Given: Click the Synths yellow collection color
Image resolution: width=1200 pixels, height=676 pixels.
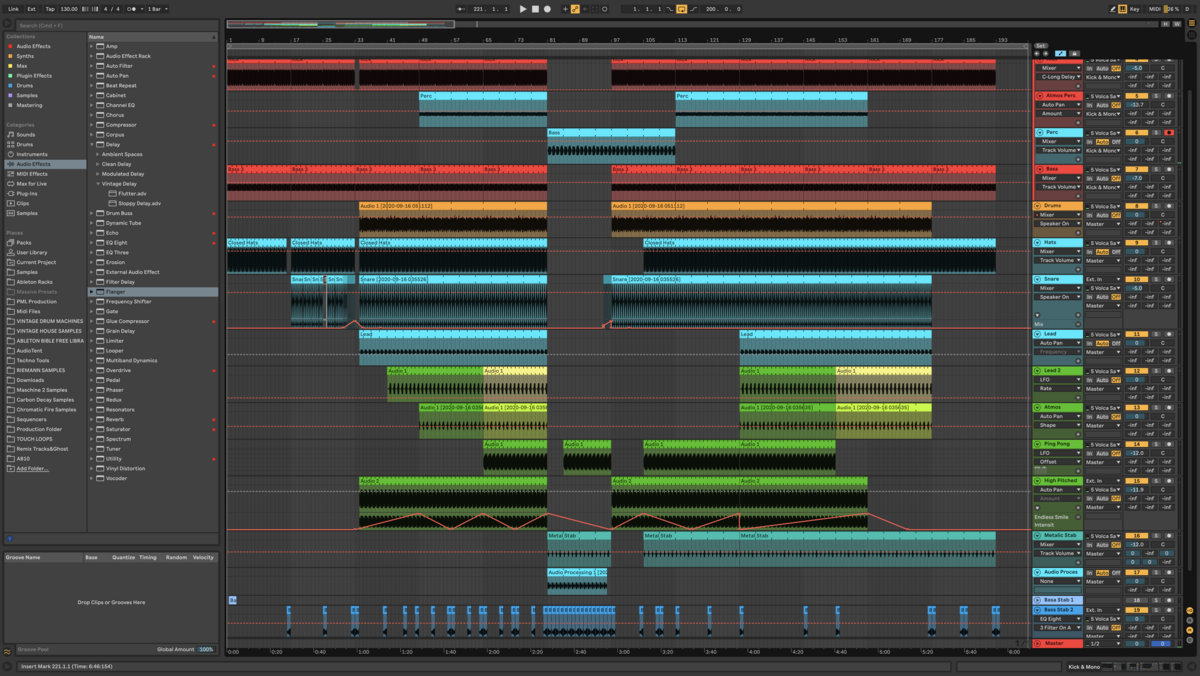Looking at the screenshot, I should coord(10,56).
